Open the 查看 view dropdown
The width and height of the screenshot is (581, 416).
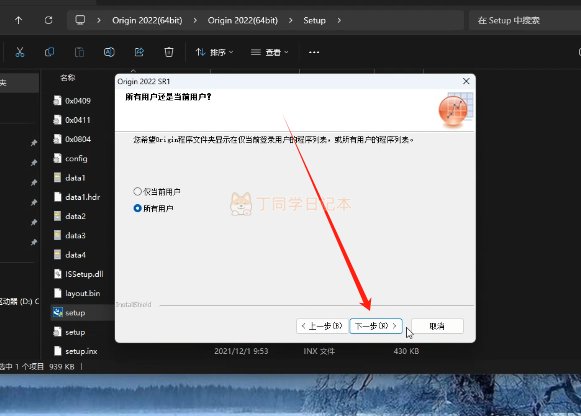269,52
